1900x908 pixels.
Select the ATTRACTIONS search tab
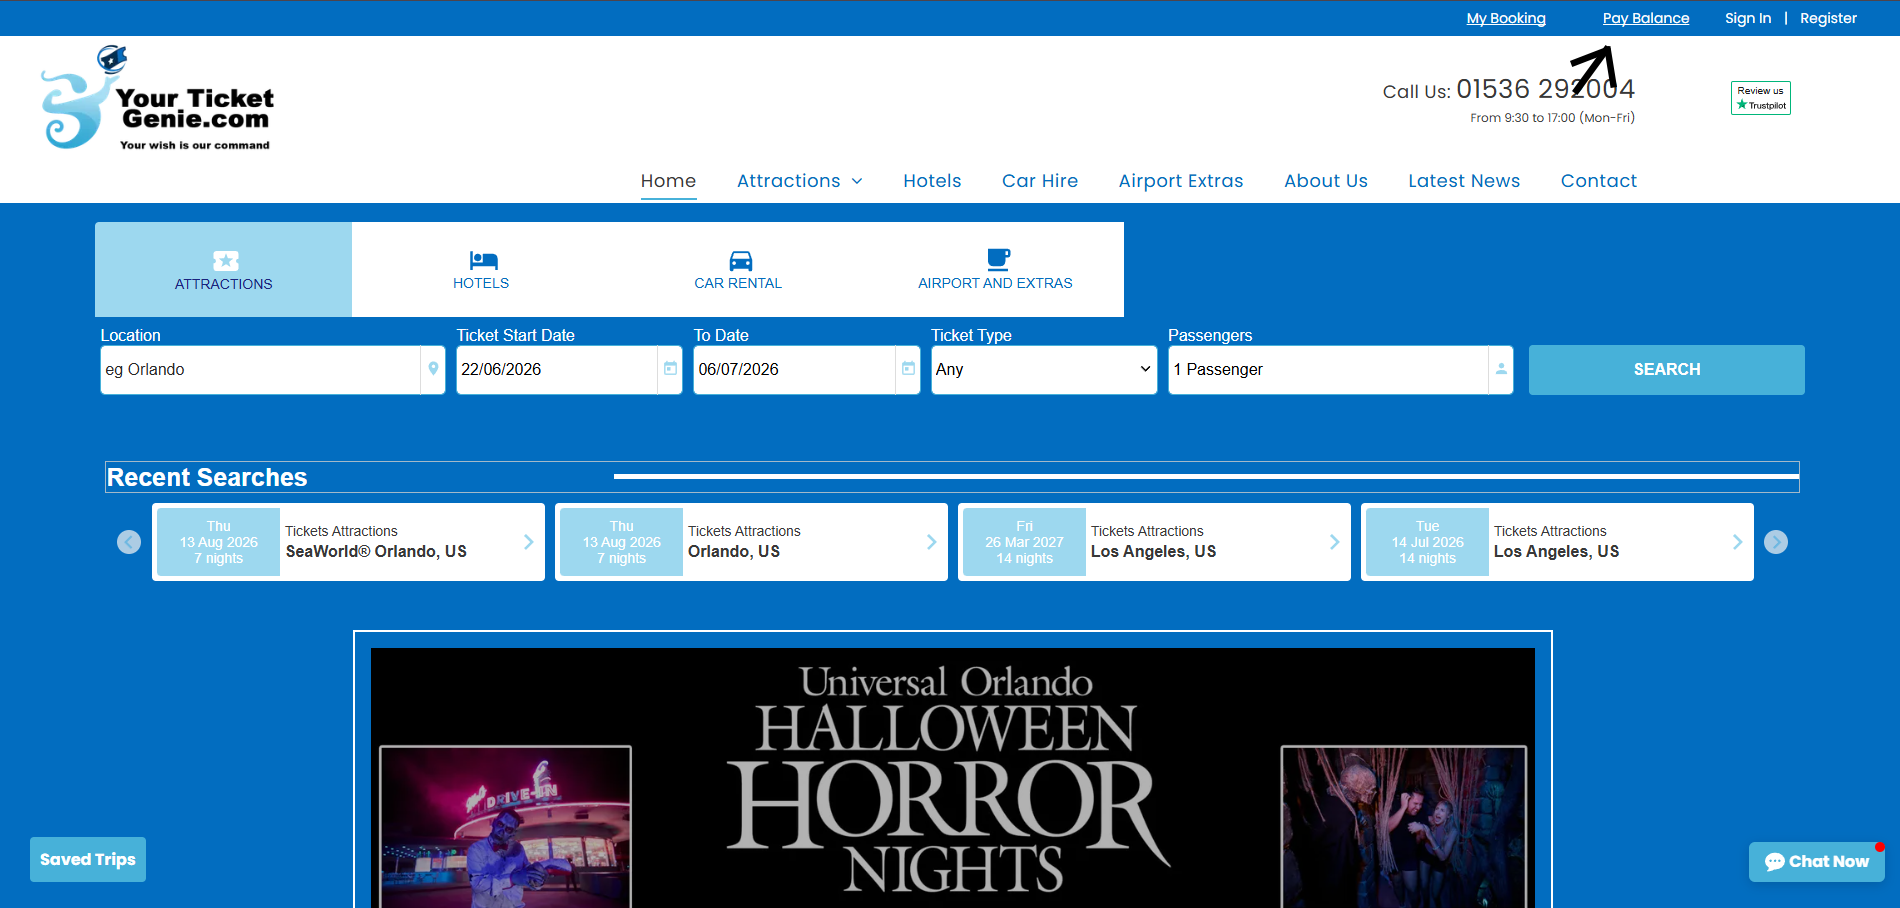pos(223,270)
